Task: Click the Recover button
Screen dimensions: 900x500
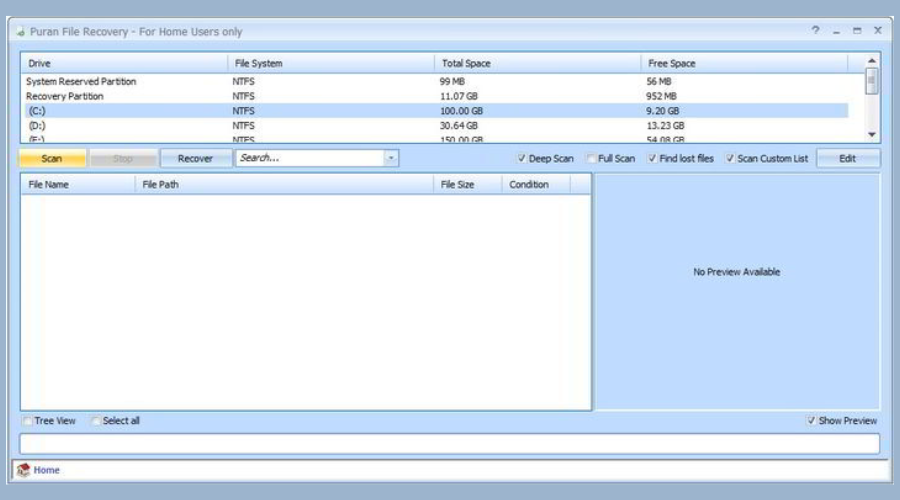Action: tap(195, 158)
